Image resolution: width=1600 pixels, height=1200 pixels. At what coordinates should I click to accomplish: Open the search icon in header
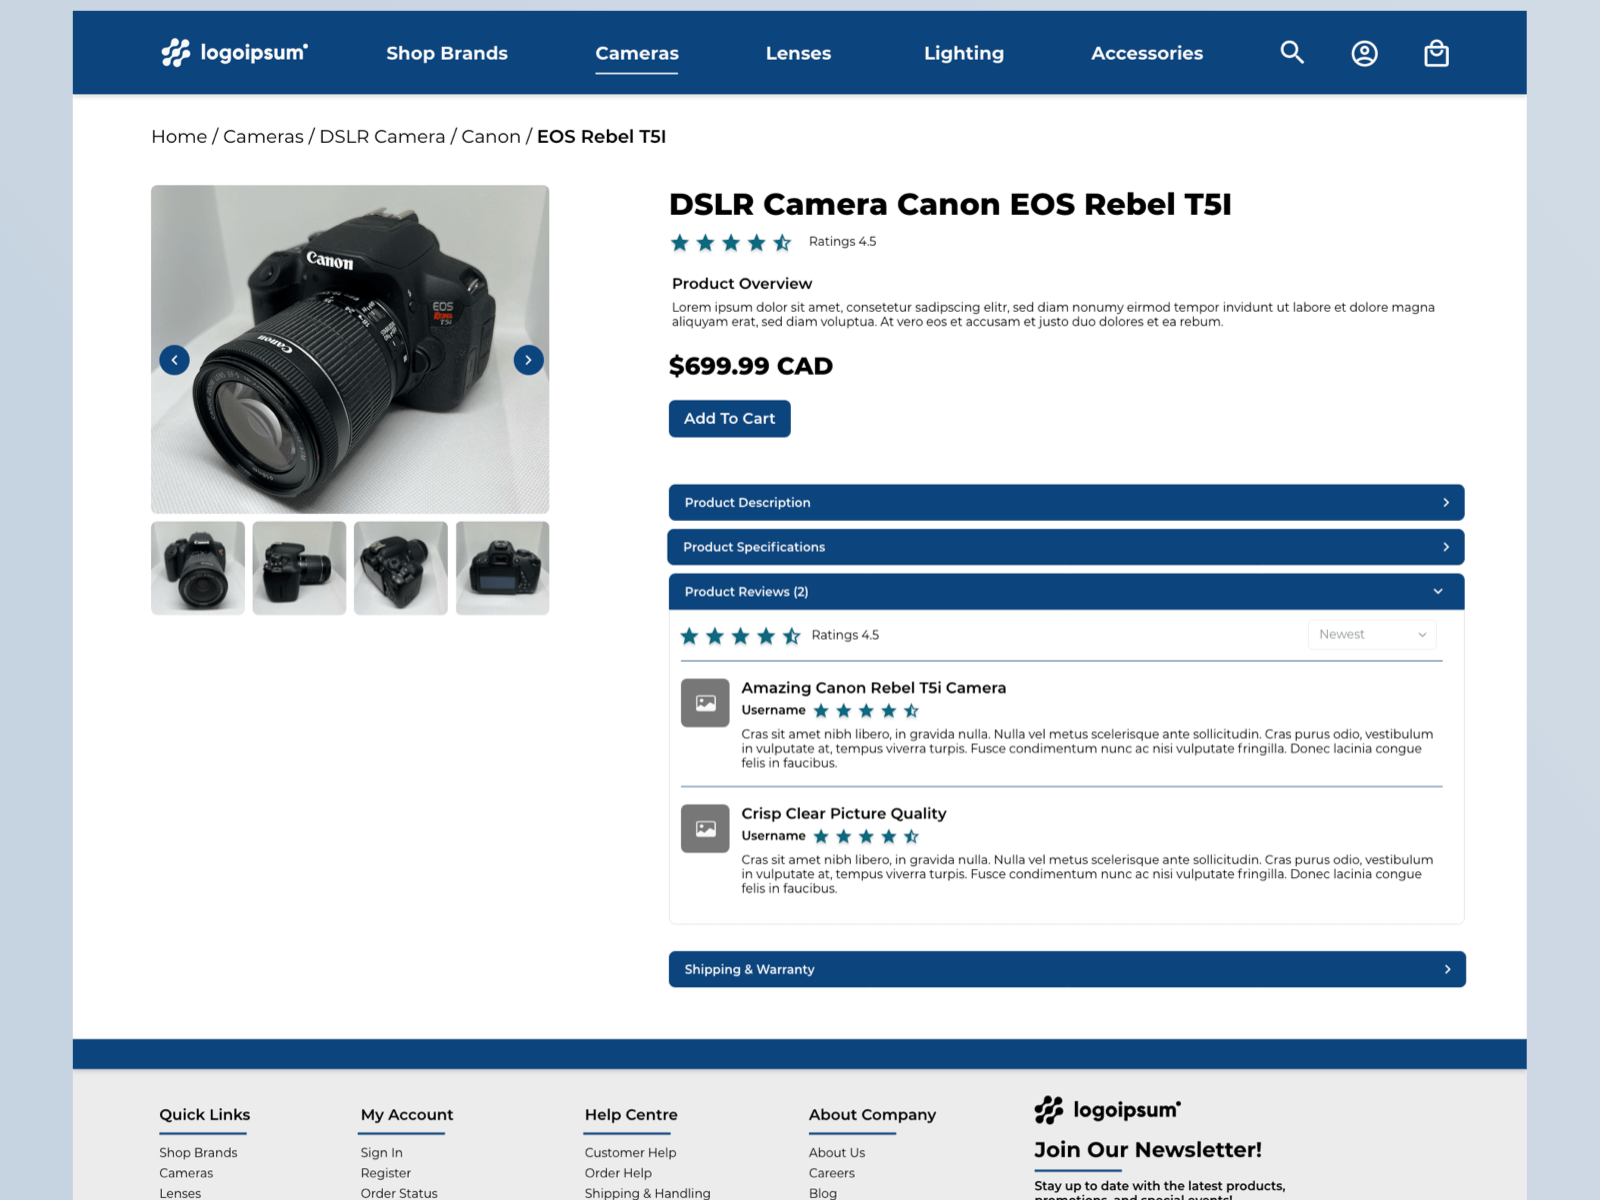pyautogui.click(x=1292, y=52)
